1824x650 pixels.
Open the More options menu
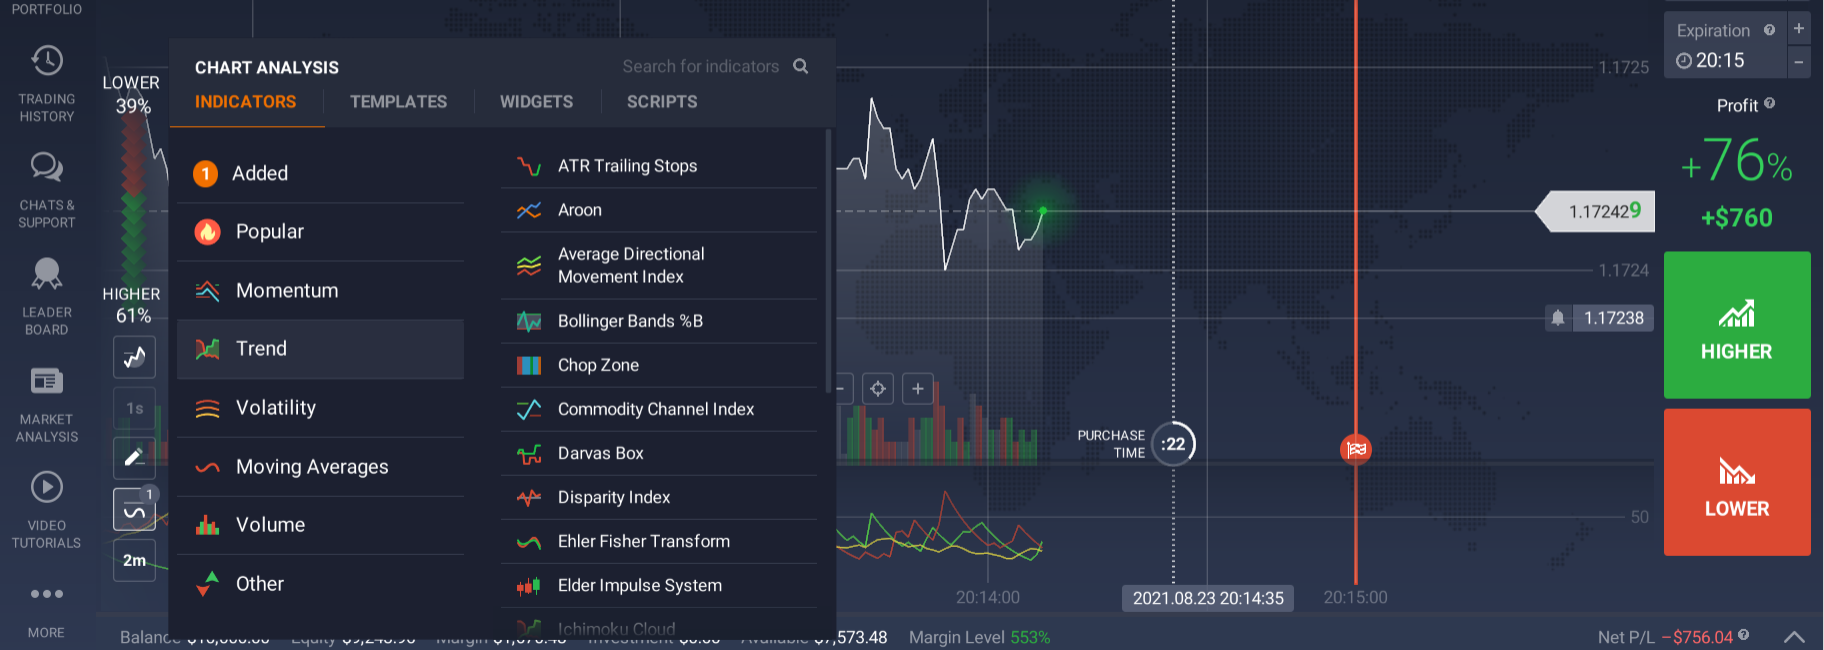click(47, 611)
